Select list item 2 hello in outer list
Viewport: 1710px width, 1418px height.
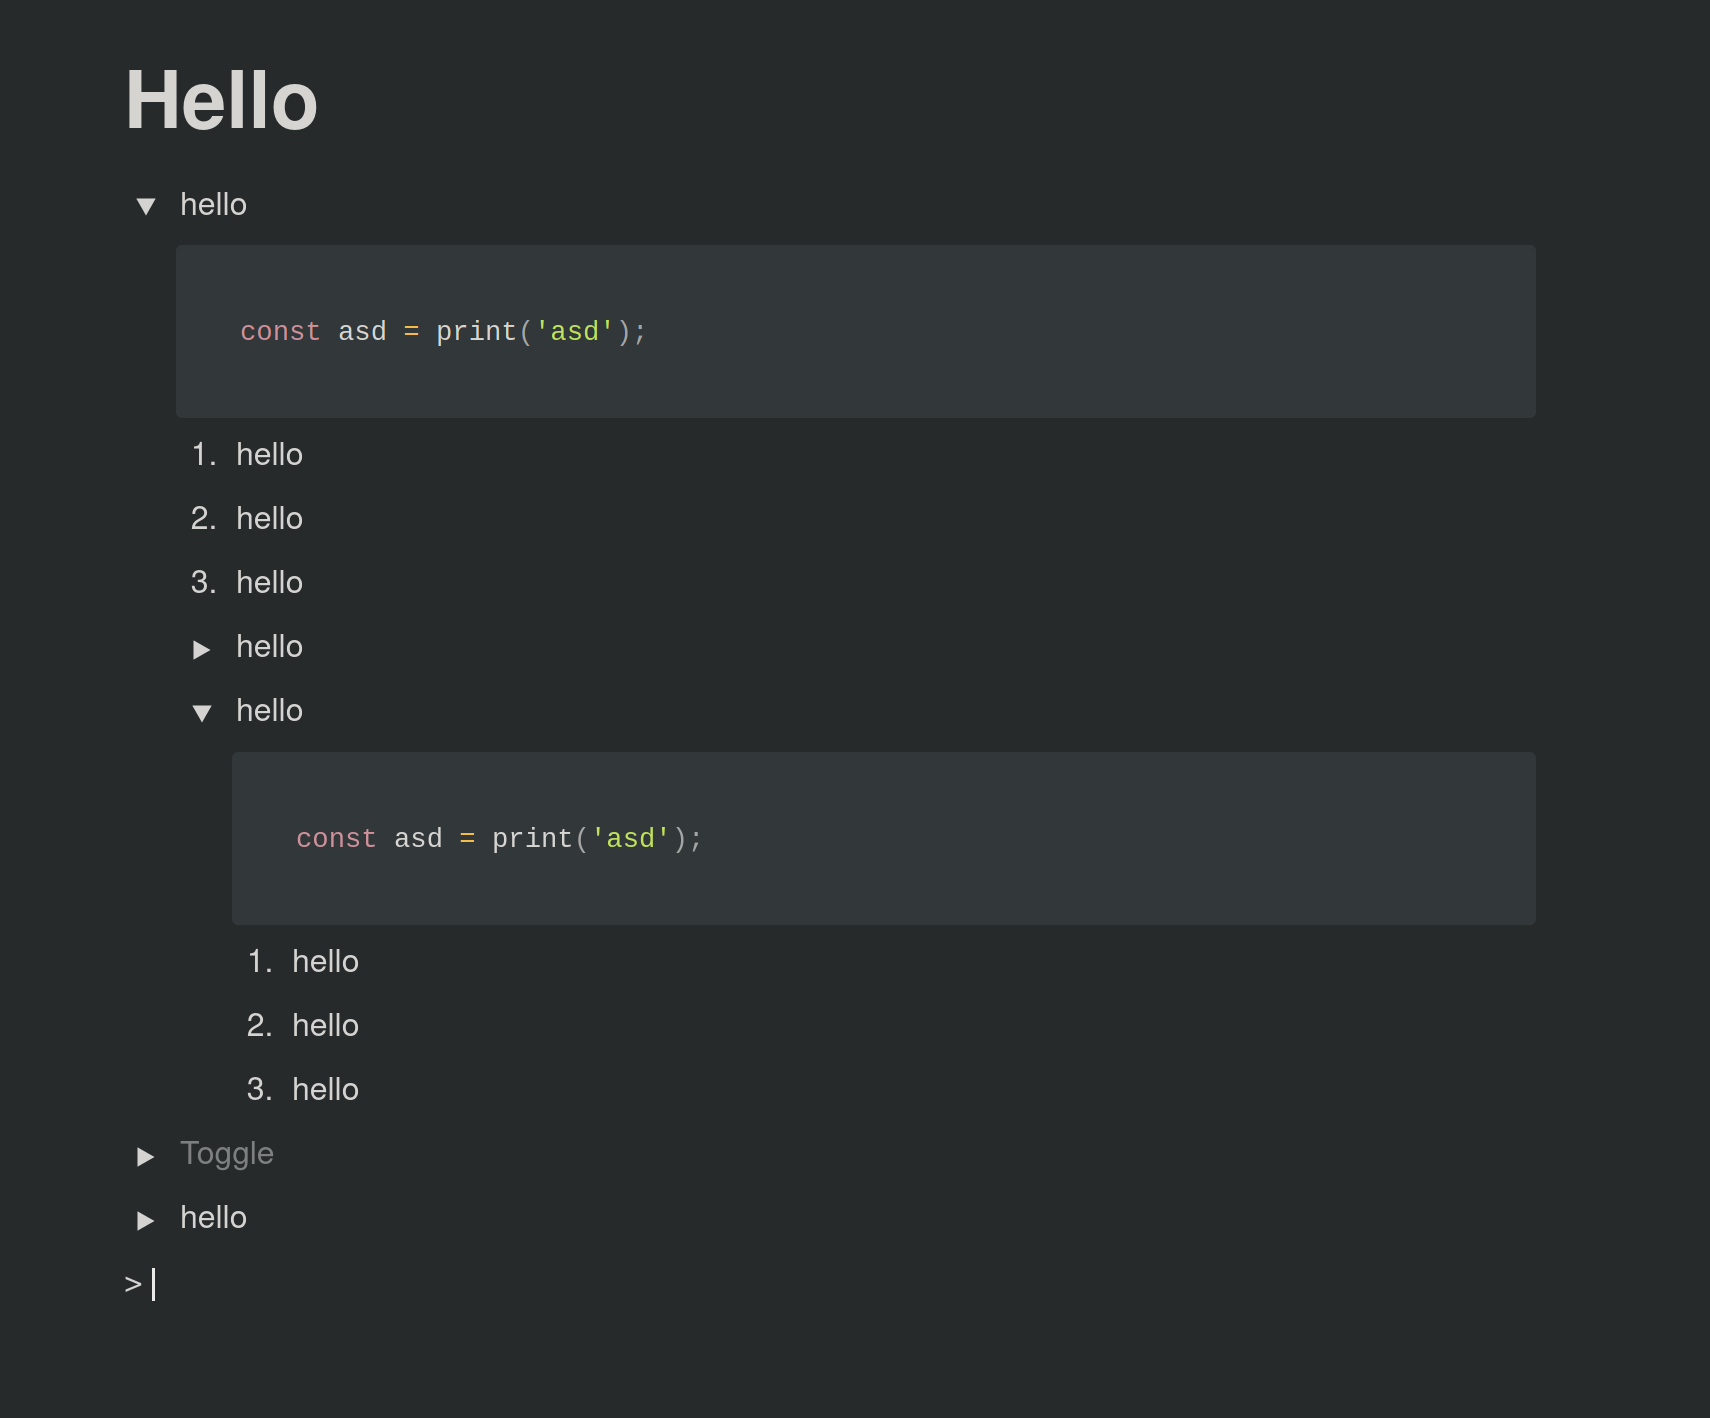[269, 519]
